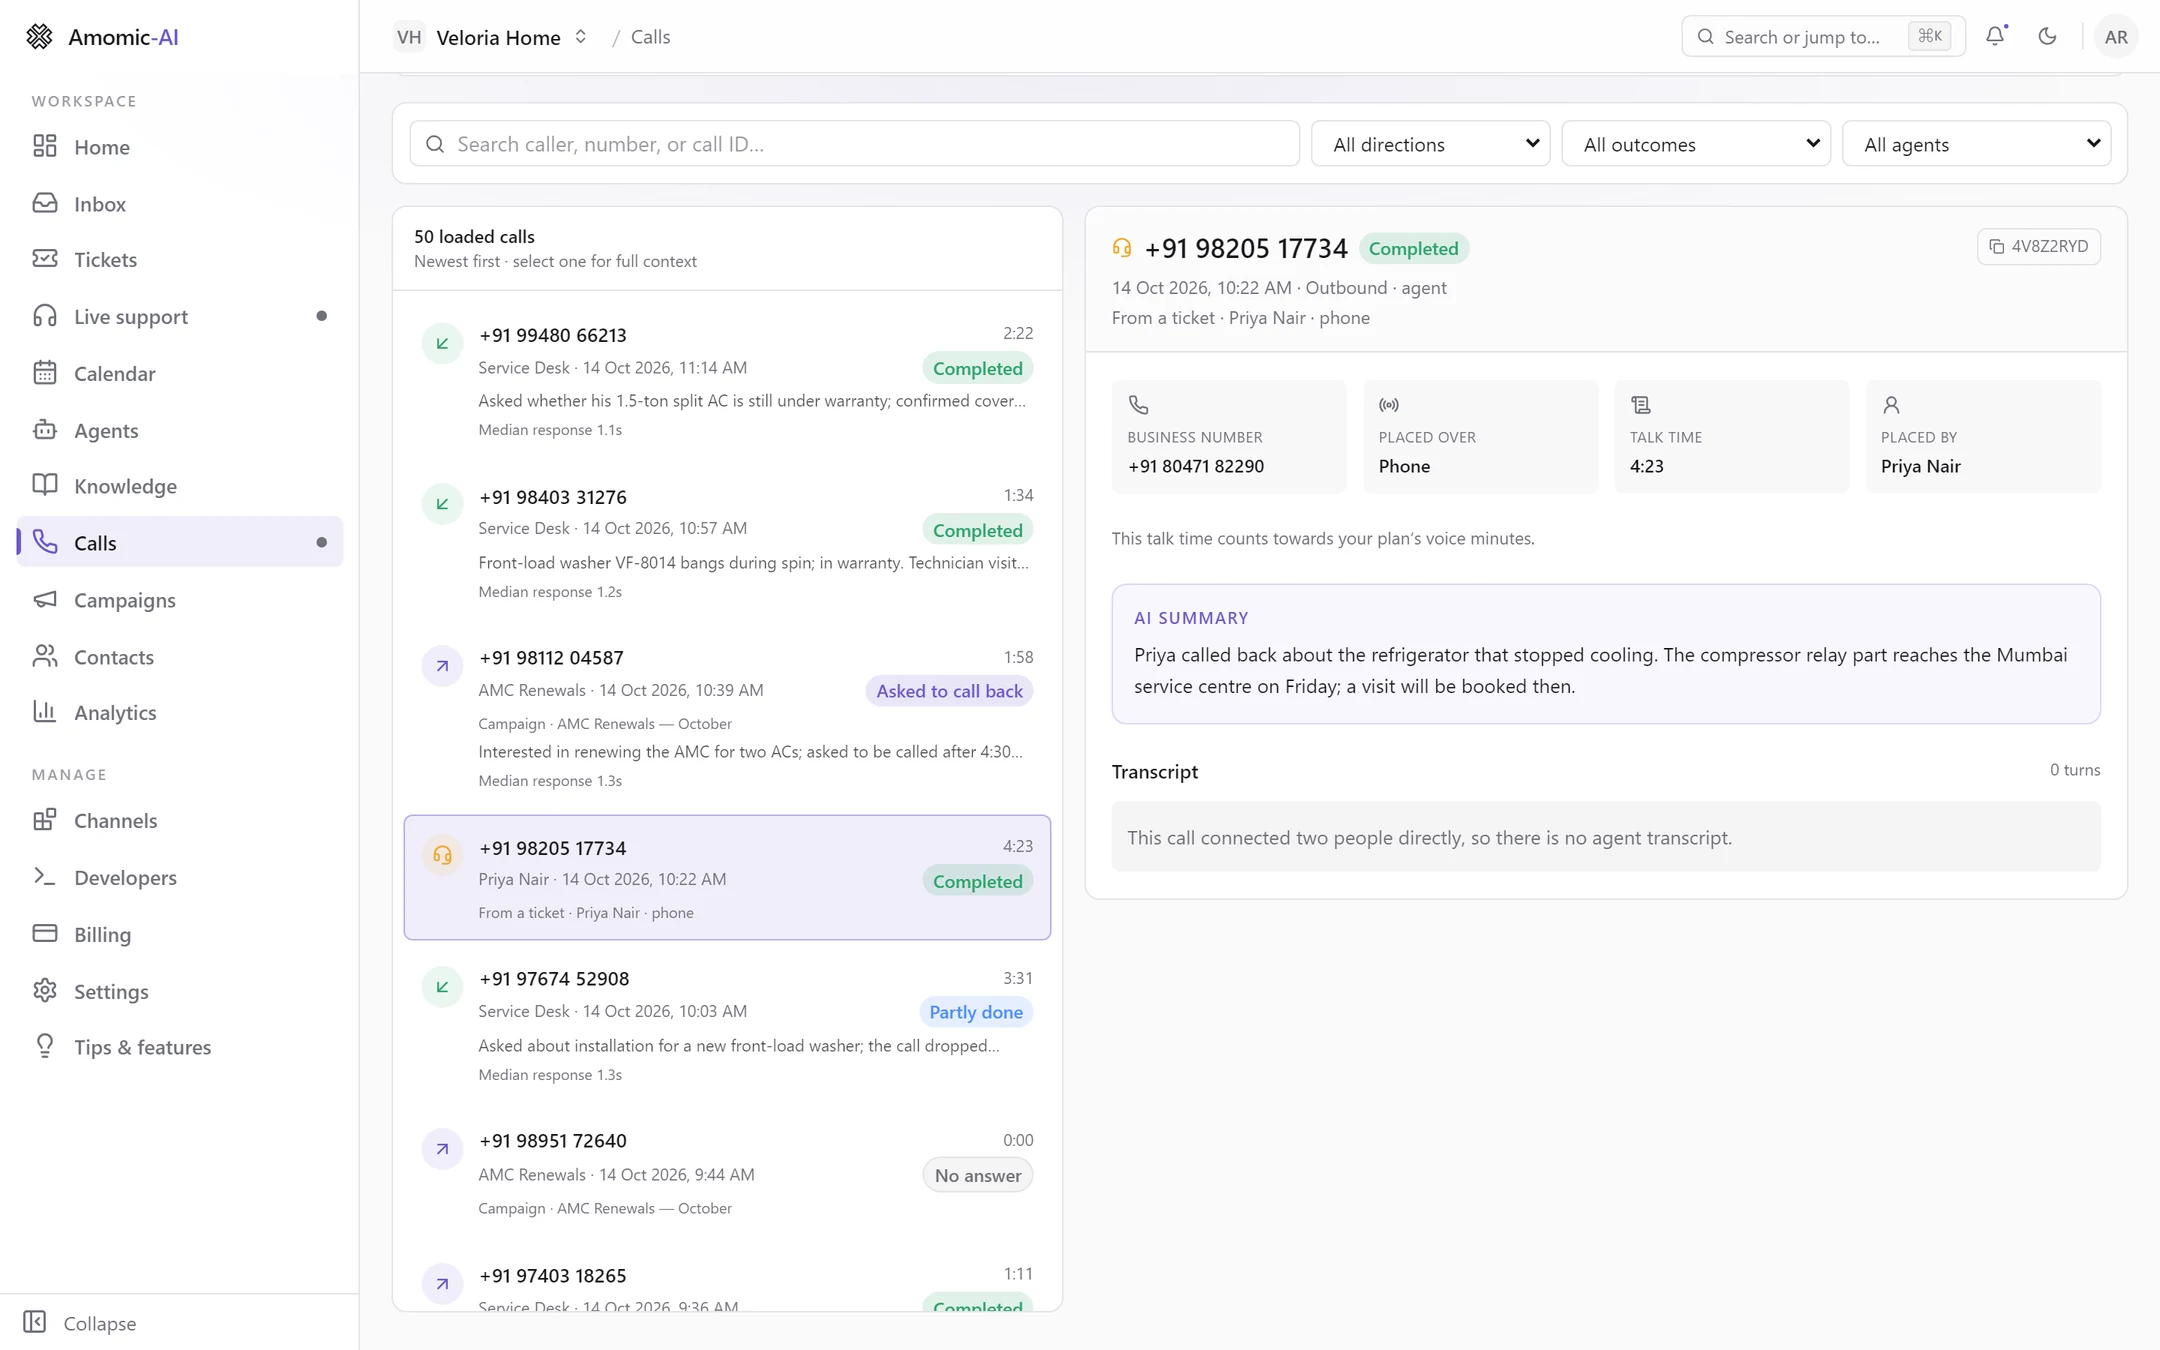Viewport: 2160px width, 1350px height.
Task: Collapse the sidebar
Action: point(80,1323)
